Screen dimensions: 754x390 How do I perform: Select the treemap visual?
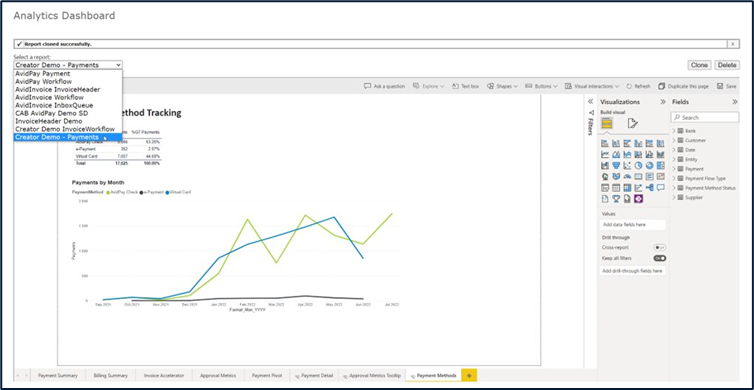point(661,165)
